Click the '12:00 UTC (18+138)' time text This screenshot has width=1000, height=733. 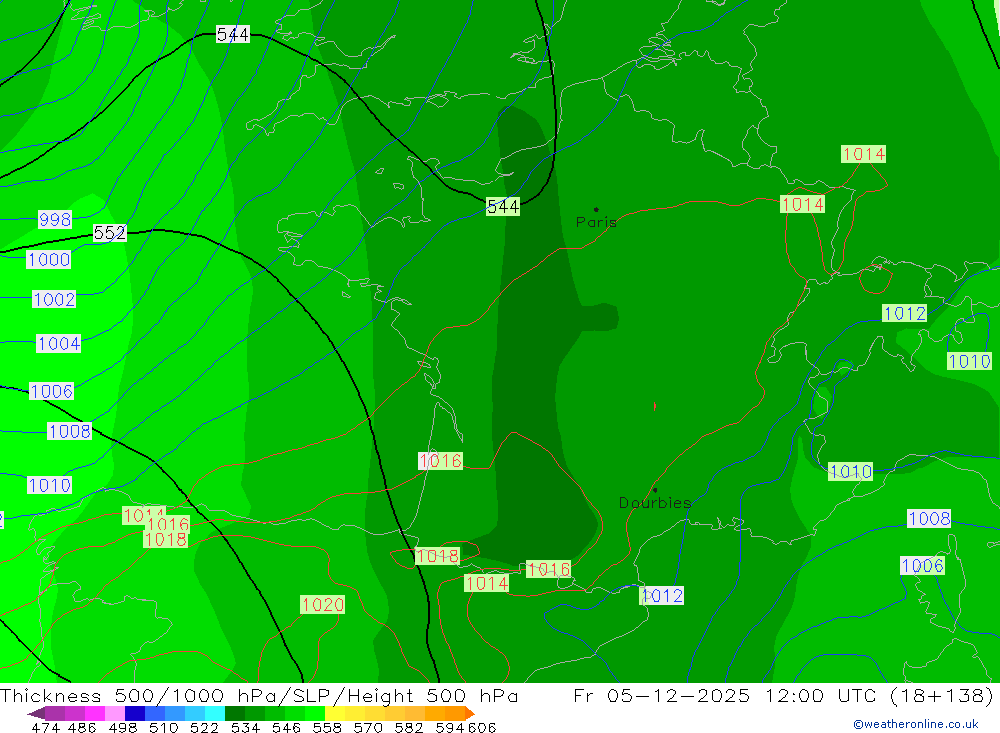879,696
